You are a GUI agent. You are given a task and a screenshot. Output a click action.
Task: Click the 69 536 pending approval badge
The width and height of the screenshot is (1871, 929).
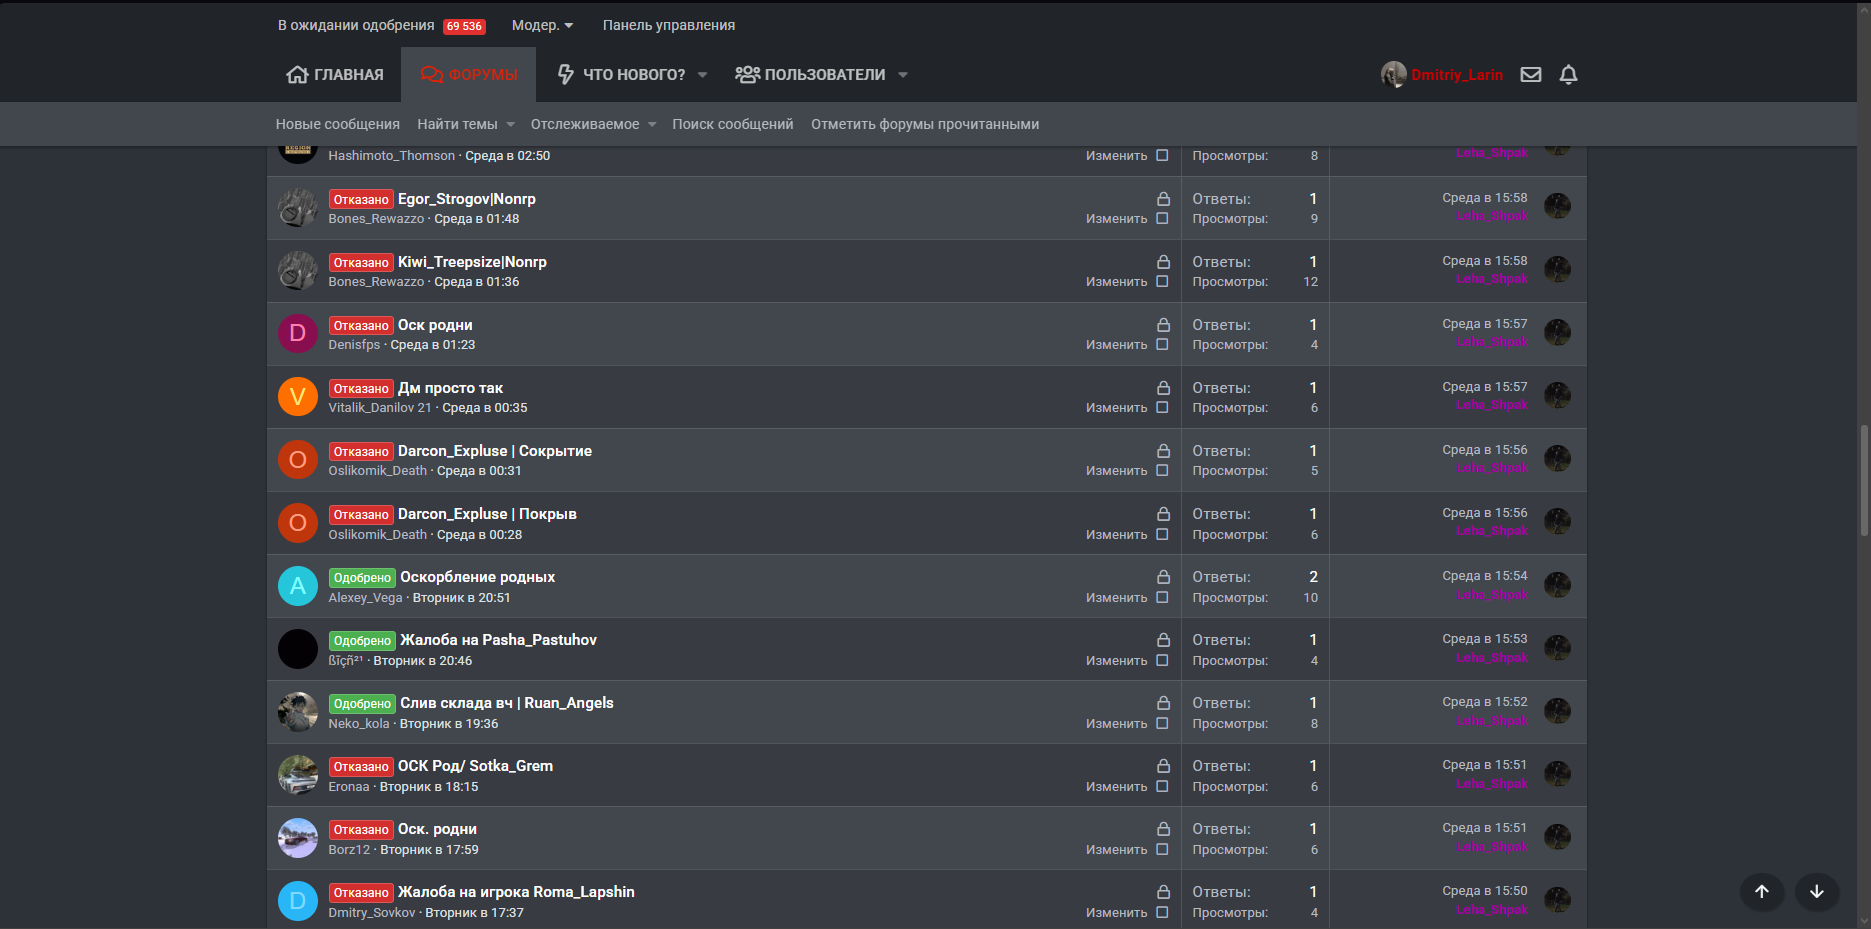tap(464, 26)
